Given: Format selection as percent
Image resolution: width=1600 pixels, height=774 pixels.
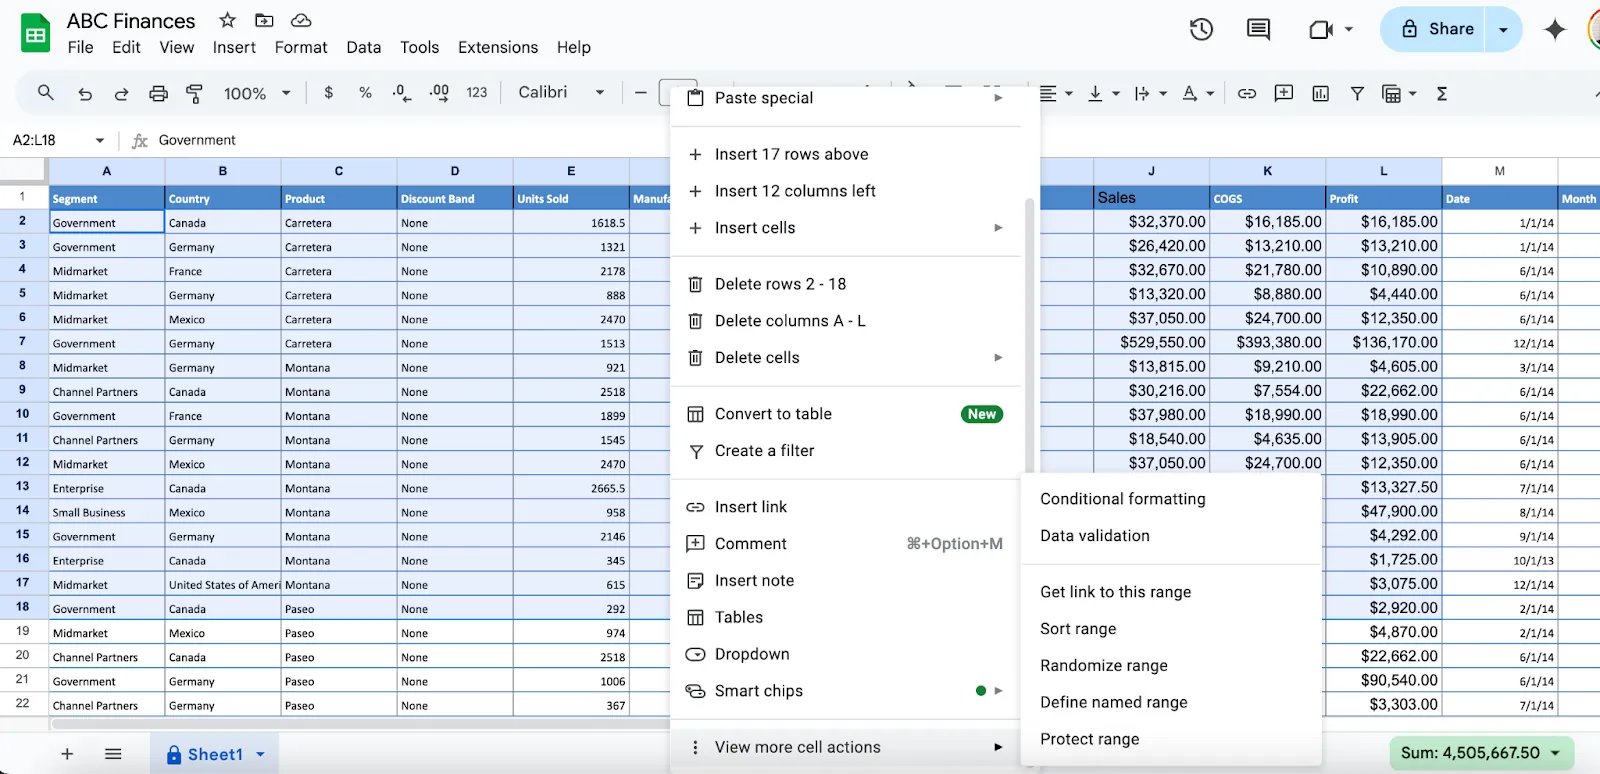Looking at the screenshot, I should (365, 93).
